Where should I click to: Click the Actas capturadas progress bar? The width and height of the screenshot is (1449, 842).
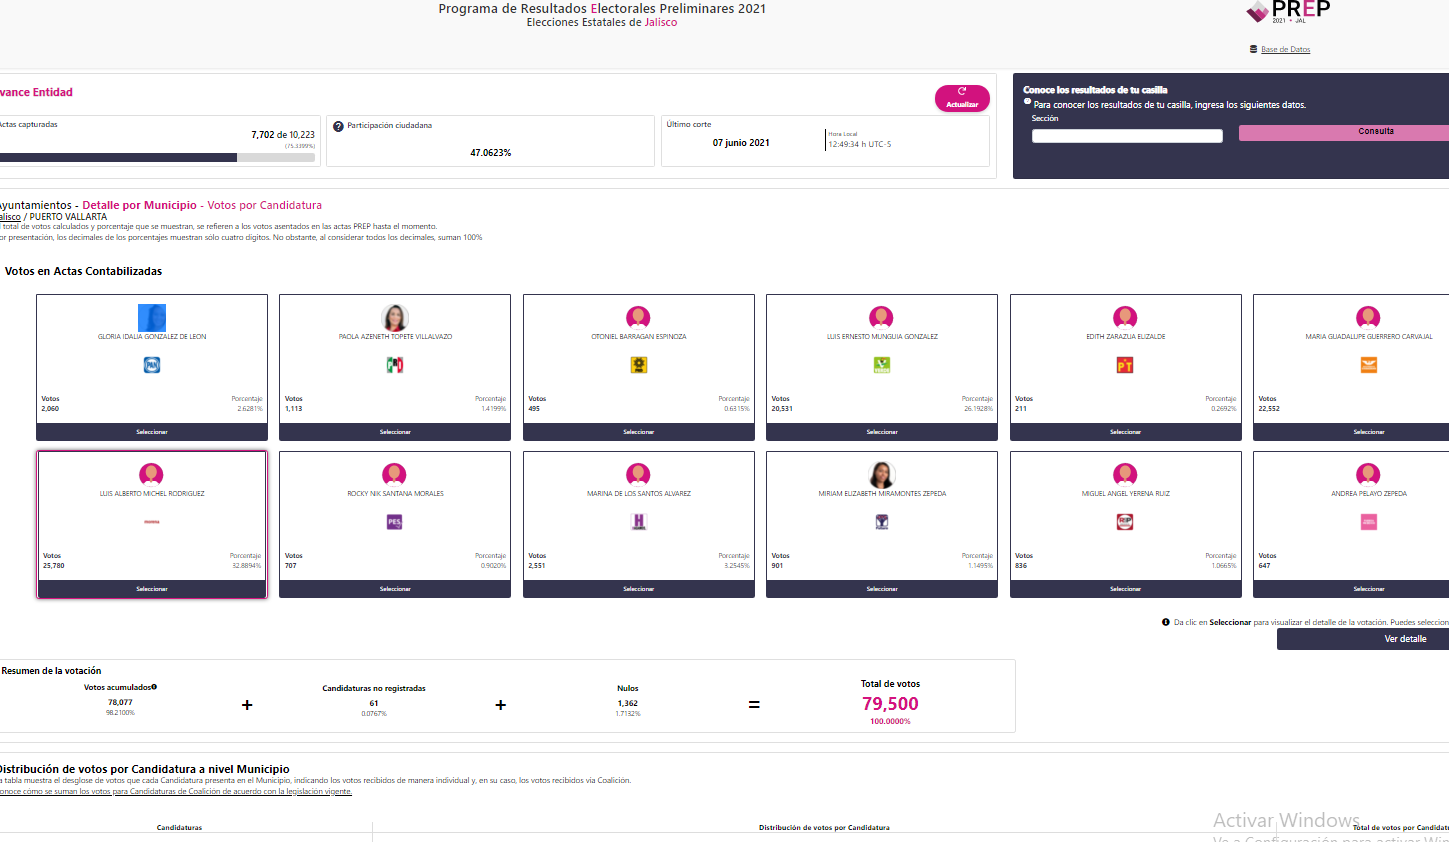157,157
